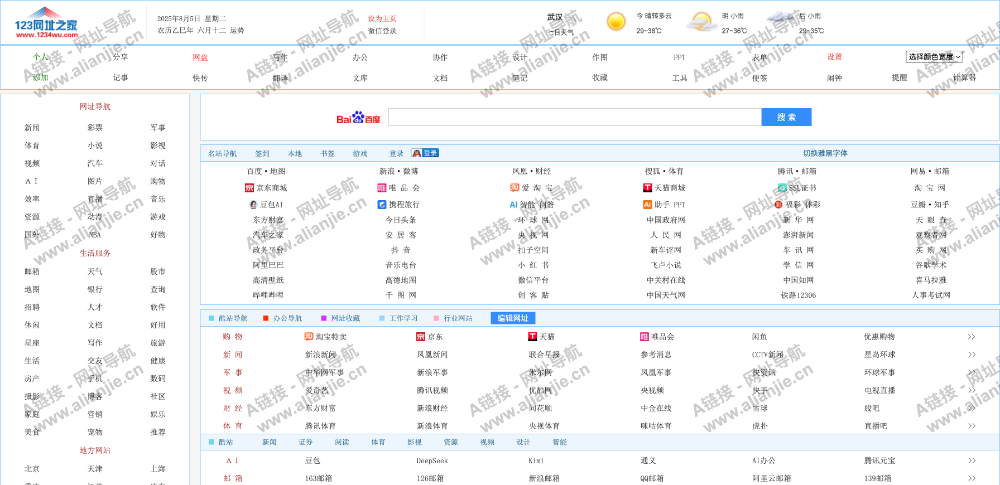The image size is (1000, 485).
Task: Open 人事考试网 link
Action: [931, 295]
